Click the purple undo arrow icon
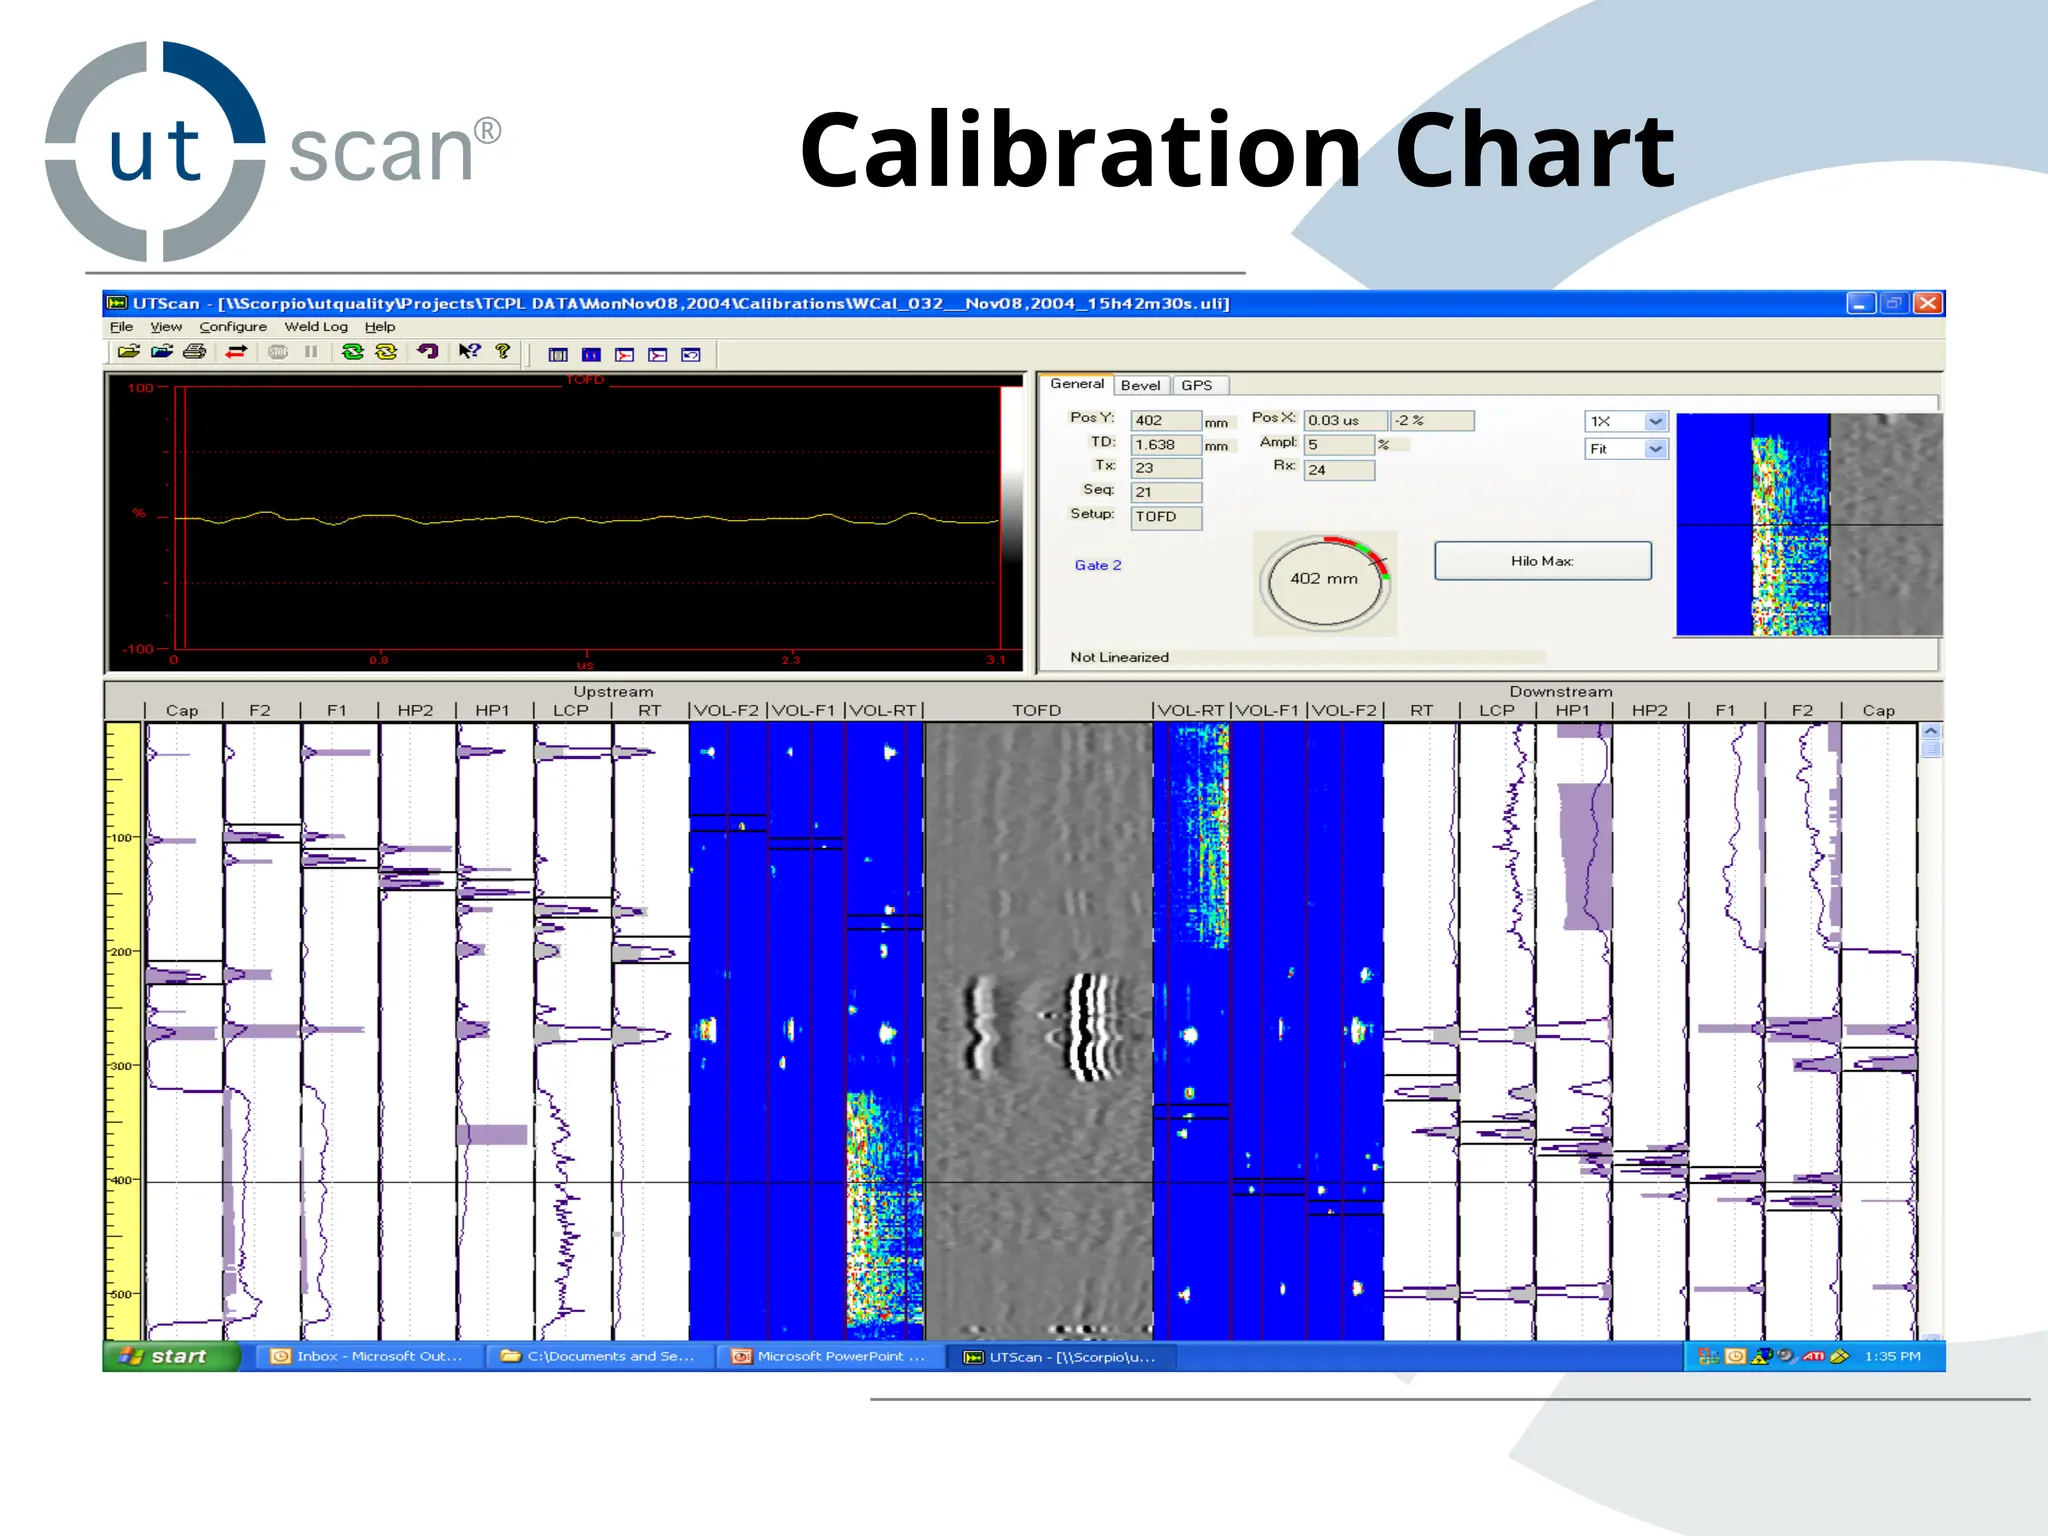 (428, 352)
